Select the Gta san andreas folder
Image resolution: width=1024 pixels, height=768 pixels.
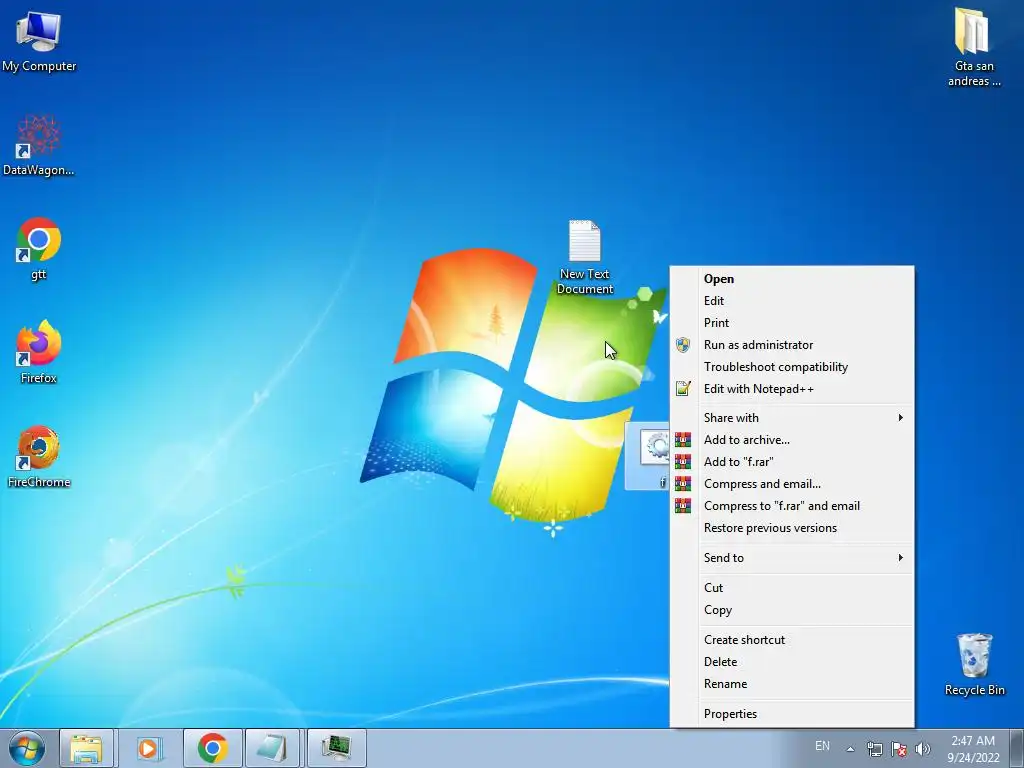pyautogui.click(x=974, y=47)
